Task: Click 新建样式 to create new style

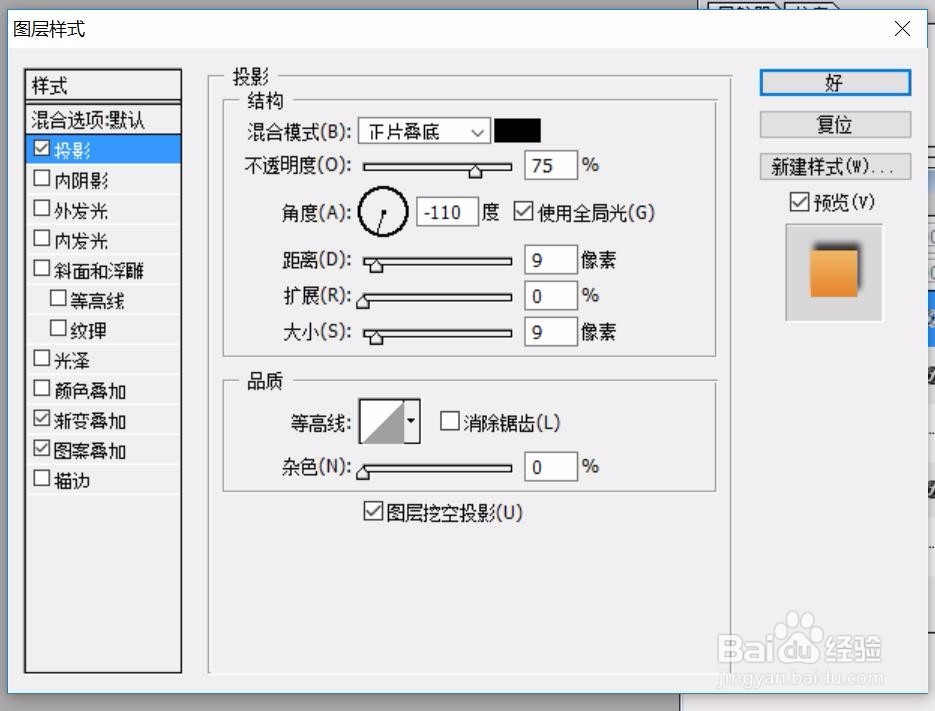Action: (x=835, y=165)
